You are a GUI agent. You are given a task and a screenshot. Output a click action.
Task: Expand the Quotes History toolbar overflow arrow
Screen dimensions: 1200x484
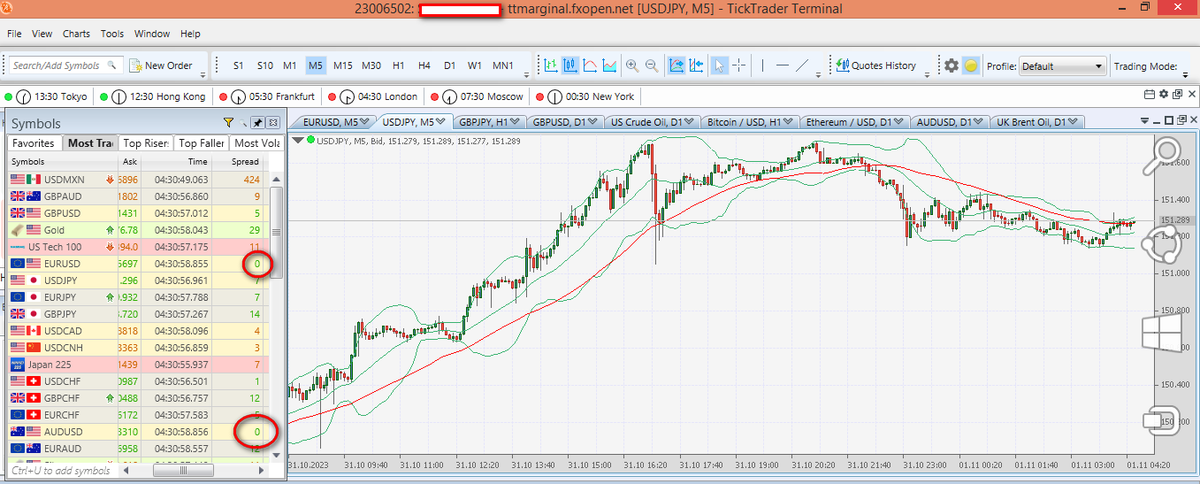click(926, 73)
